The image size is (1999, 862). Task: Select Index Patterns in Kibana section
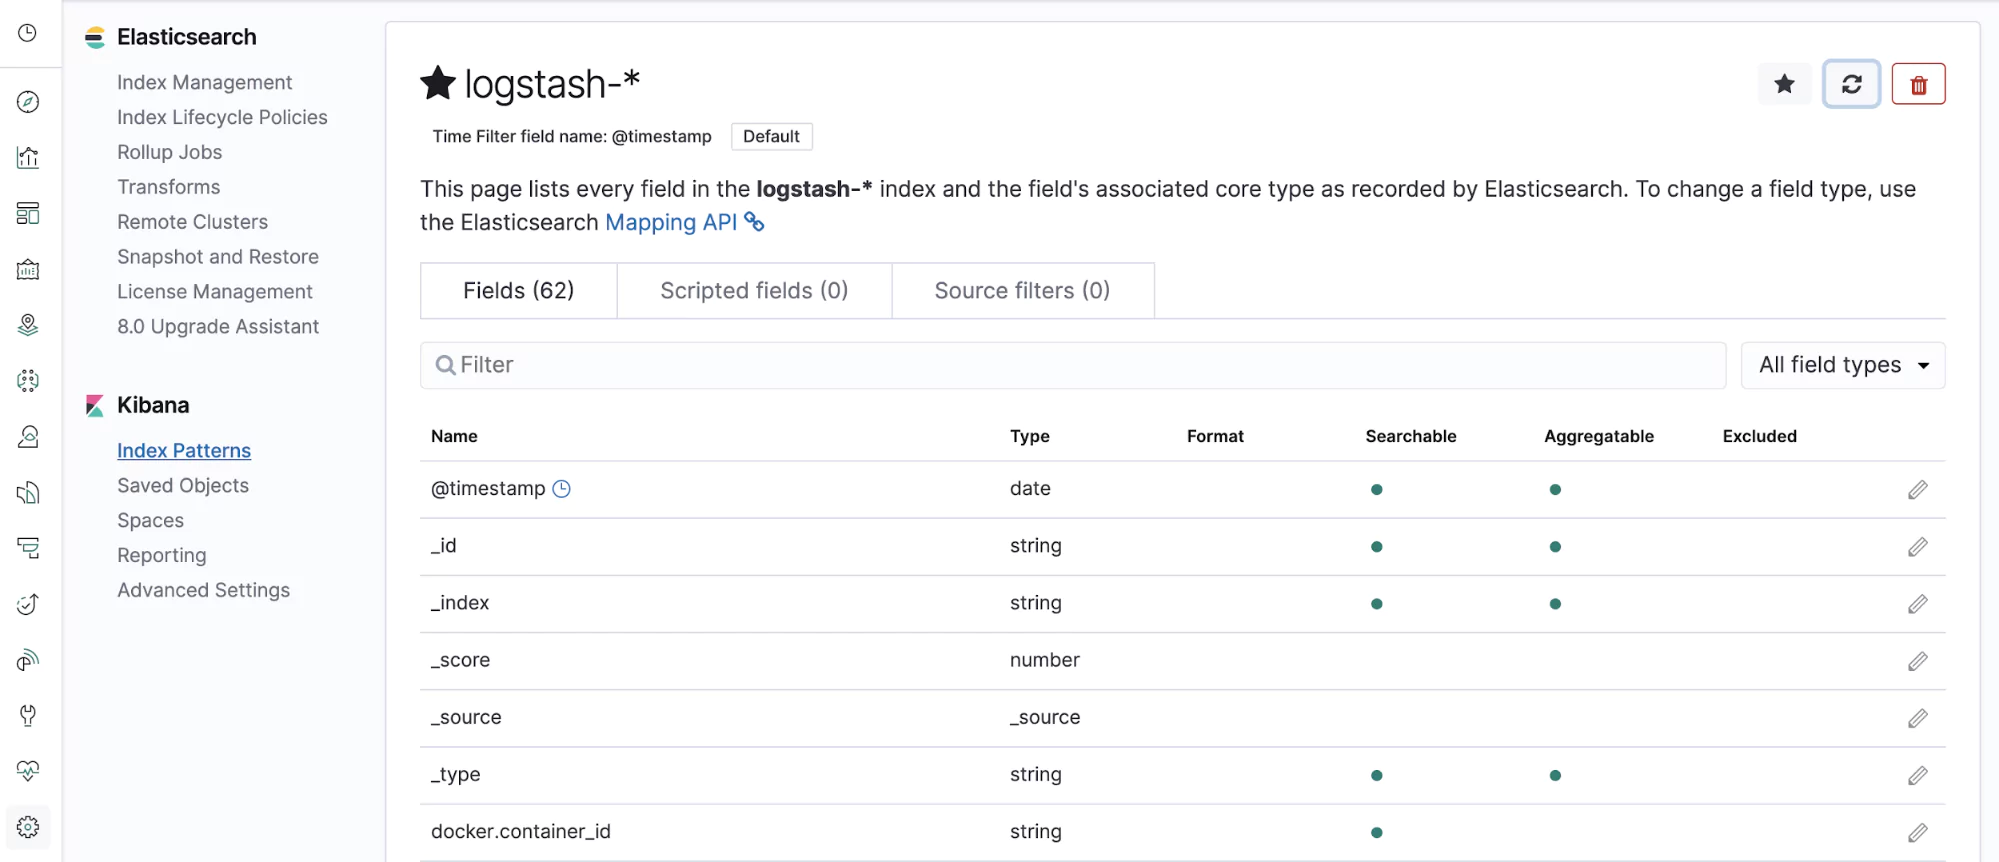point(183,451)
